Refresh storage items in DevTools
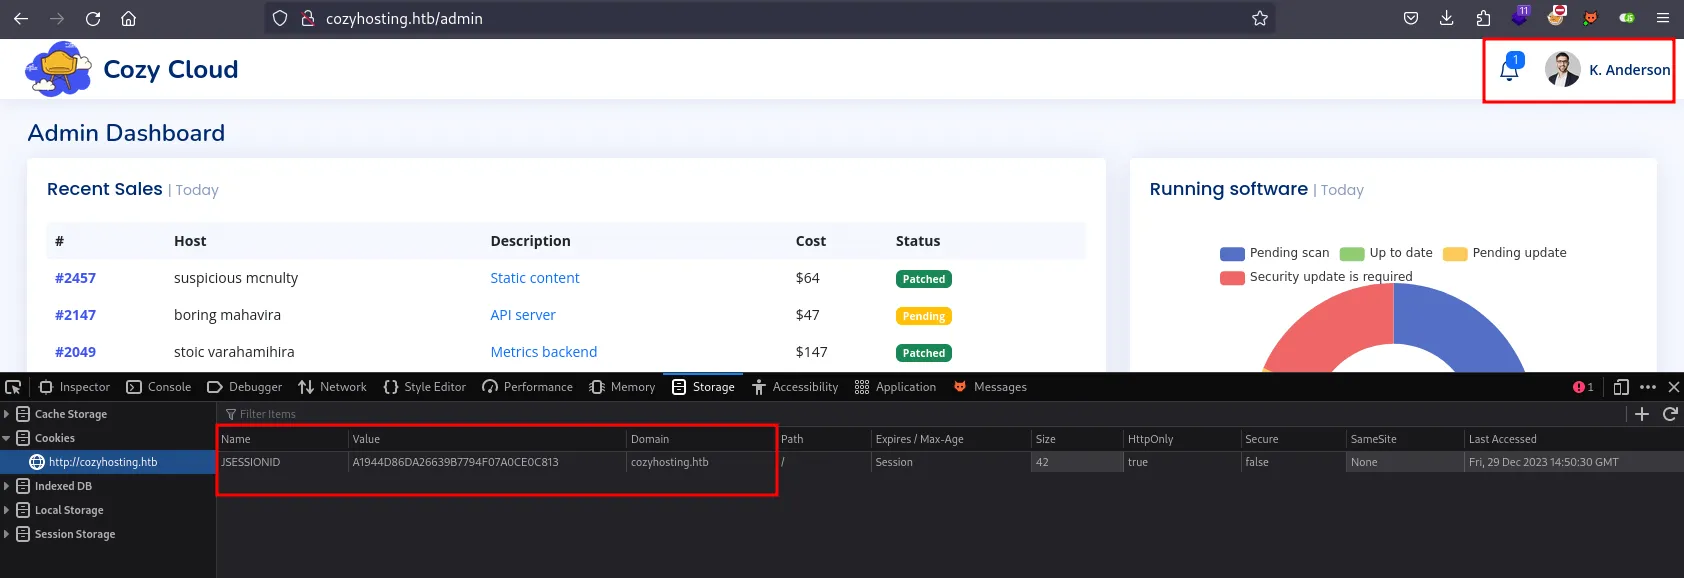This screenshot has width=1684, height=578. click(x=1670, y=414)
